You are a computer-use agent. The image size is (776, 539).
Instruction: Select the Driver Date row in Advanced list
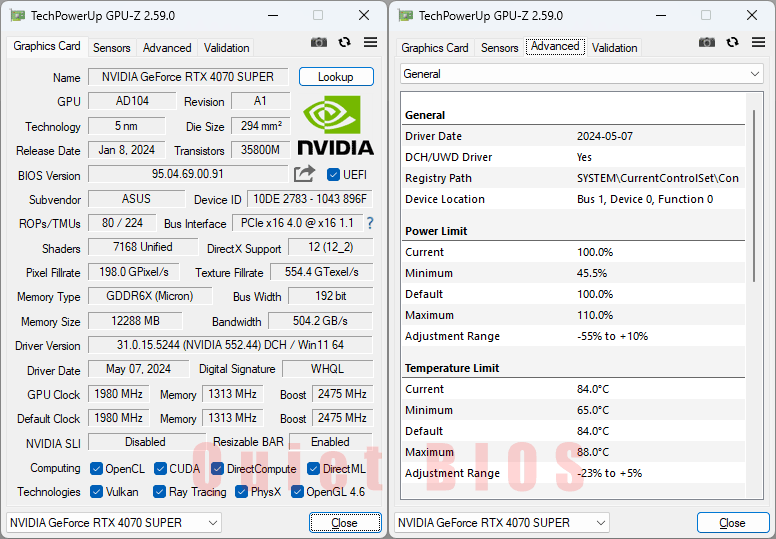pyautogui.click(x=574, y=136)
